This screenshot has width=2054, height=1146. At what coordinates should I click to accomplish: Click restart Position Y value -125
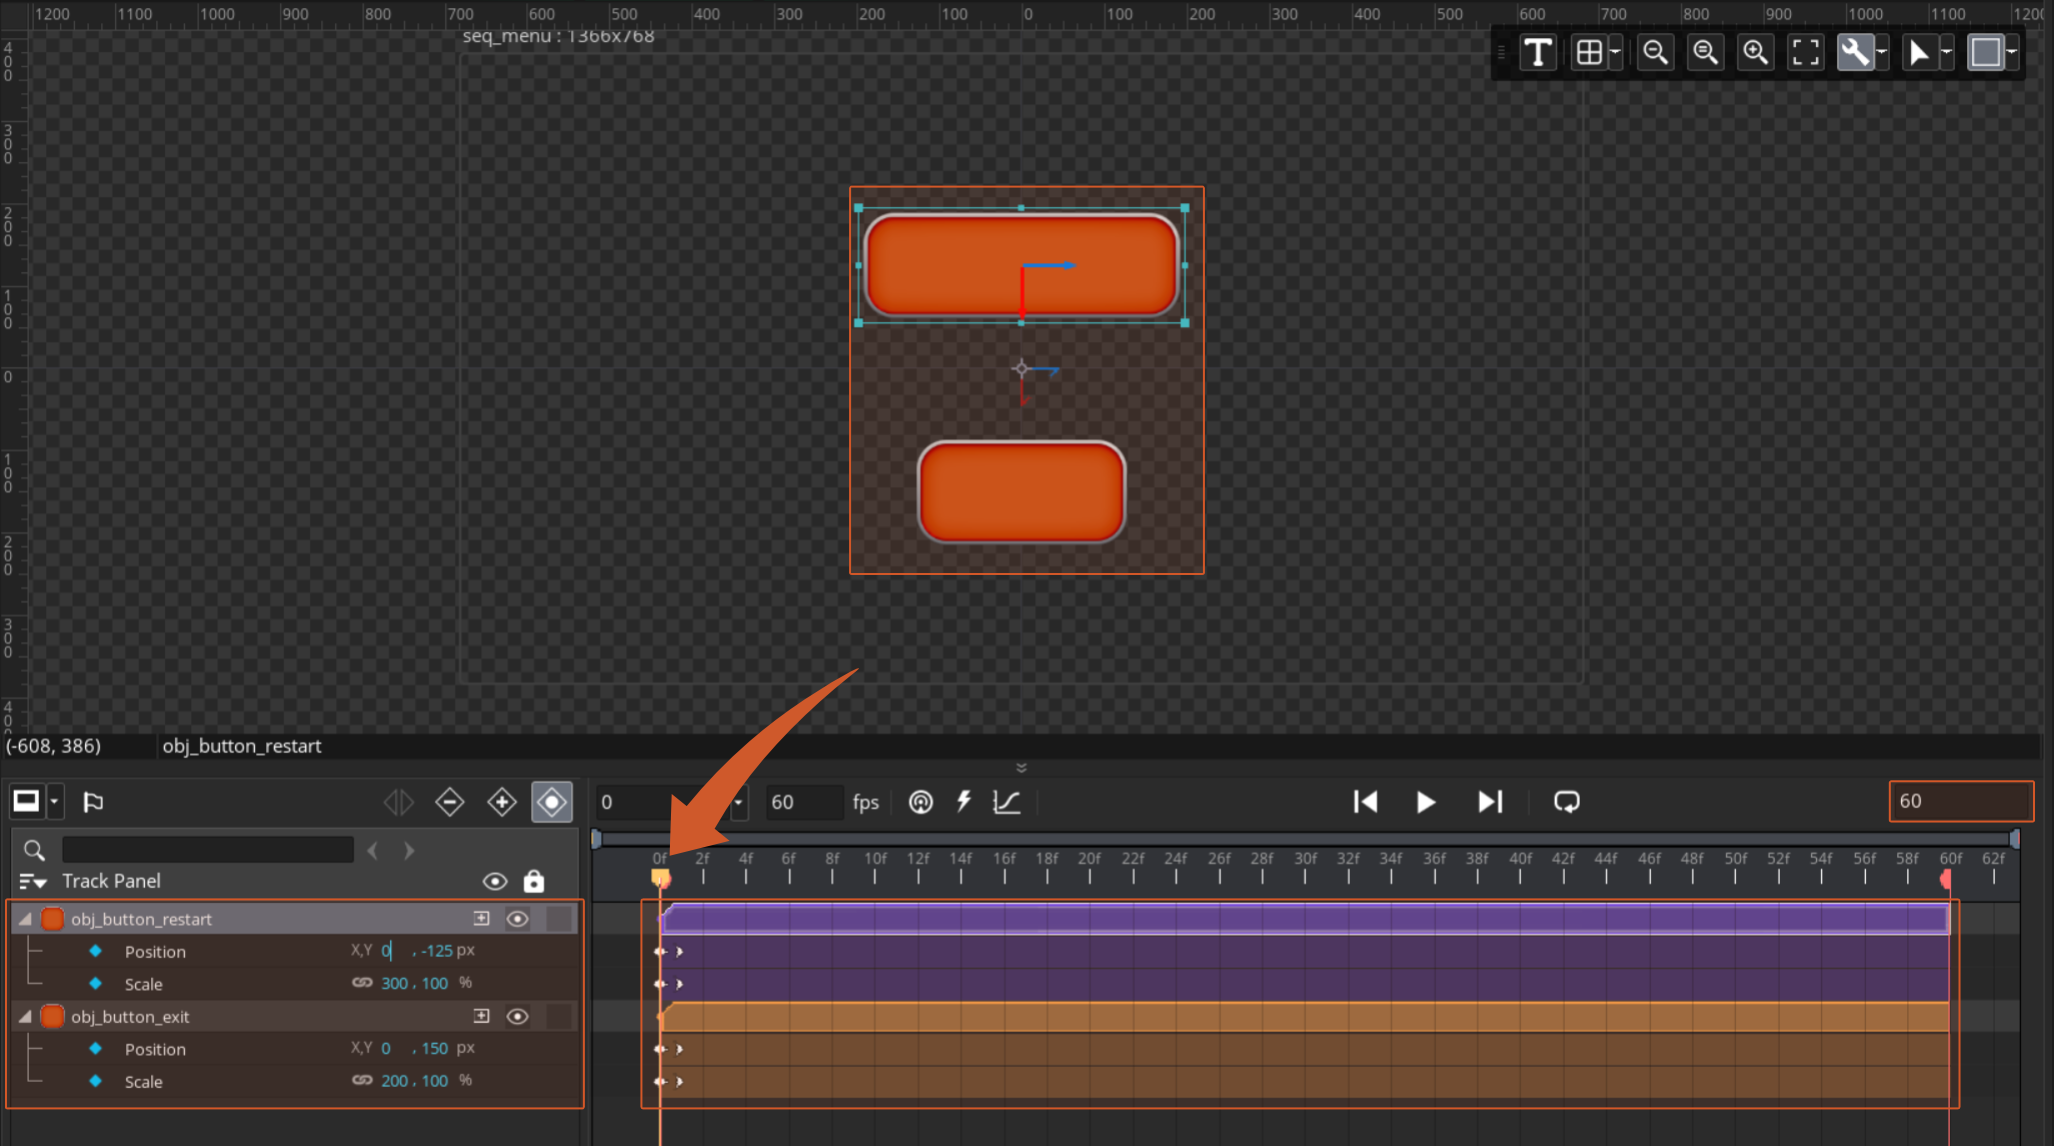click(x=437, y=951)
